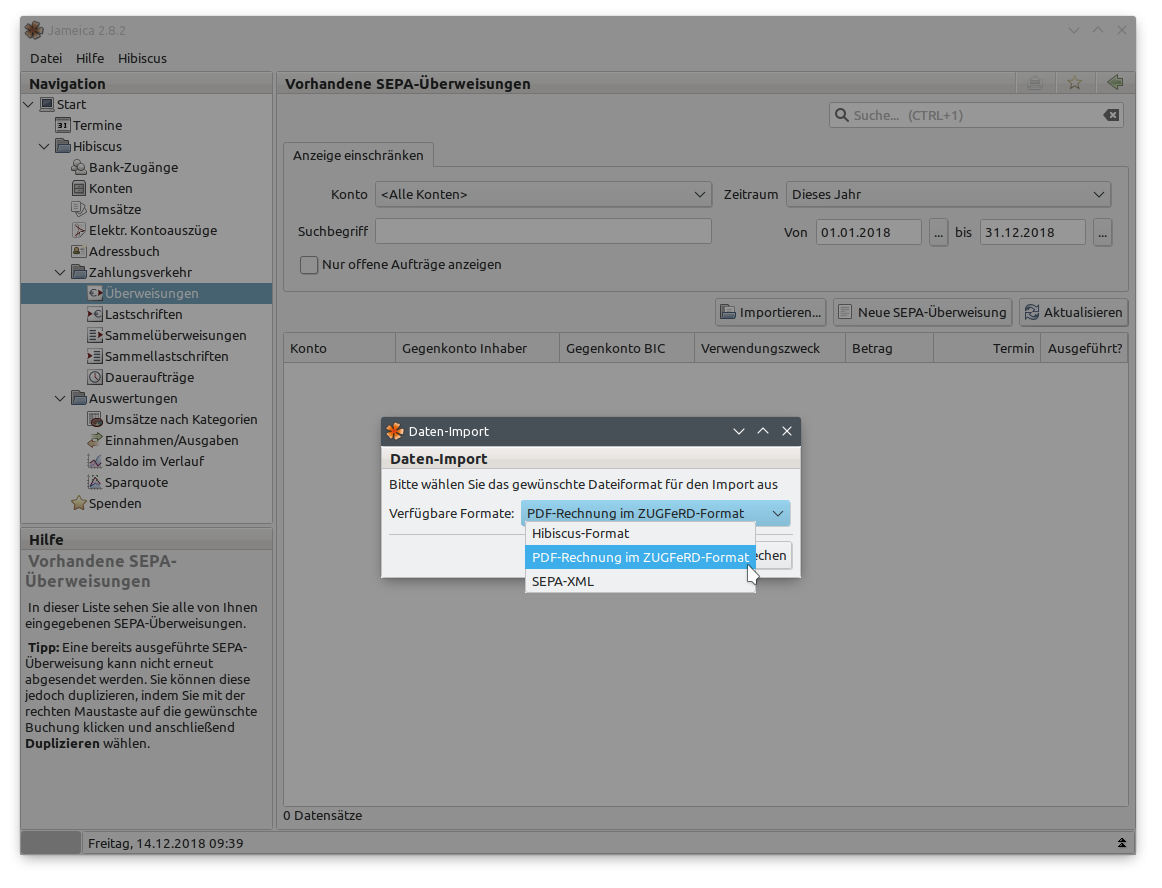1162x888 pixels.
Task: Click the green back arrow icon
Action: 1115,82
